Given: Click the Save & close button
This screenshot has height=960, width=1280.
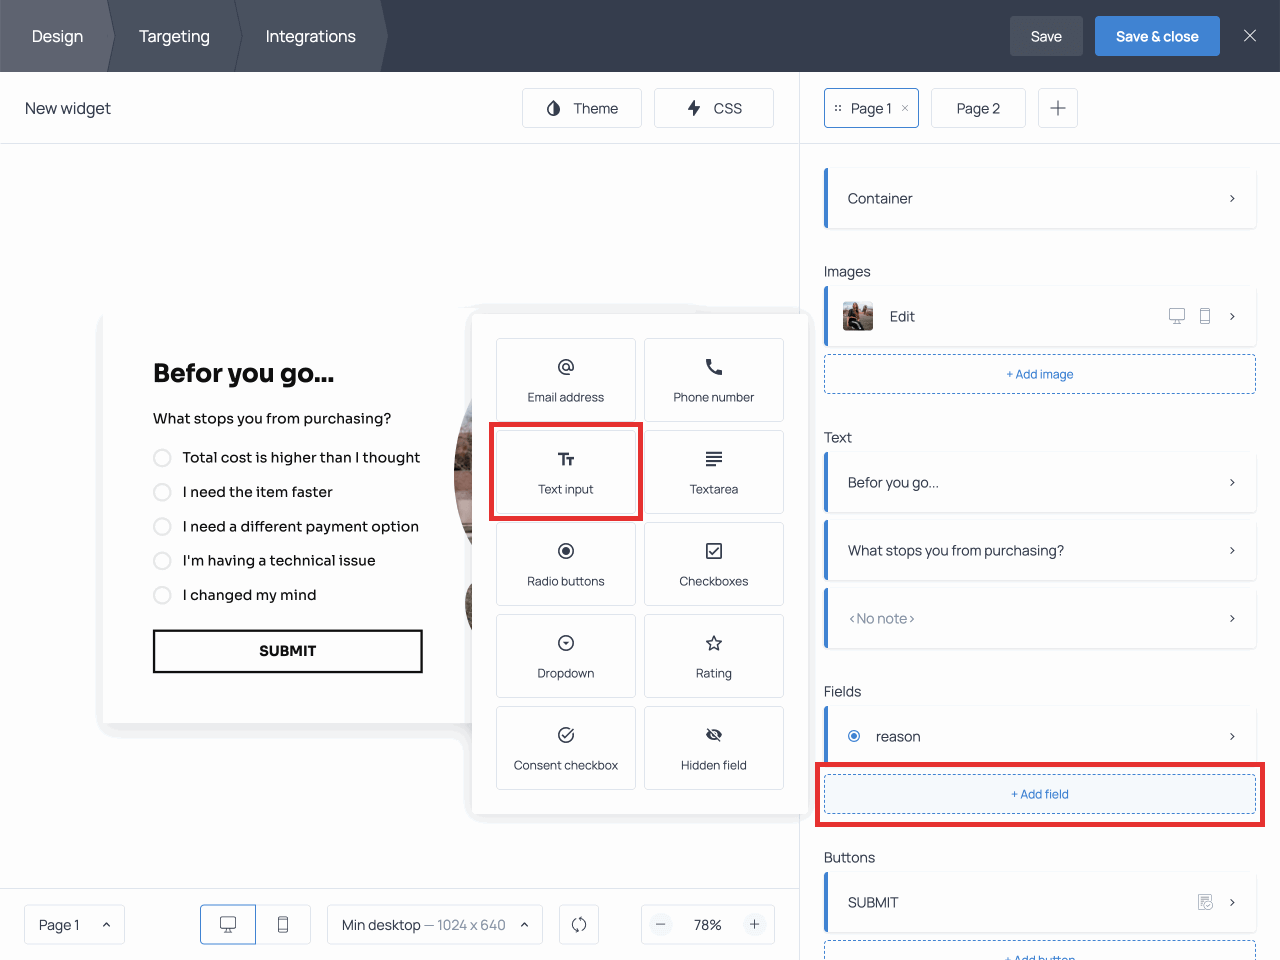Looking at the screenshot, I should [1157, 36].
